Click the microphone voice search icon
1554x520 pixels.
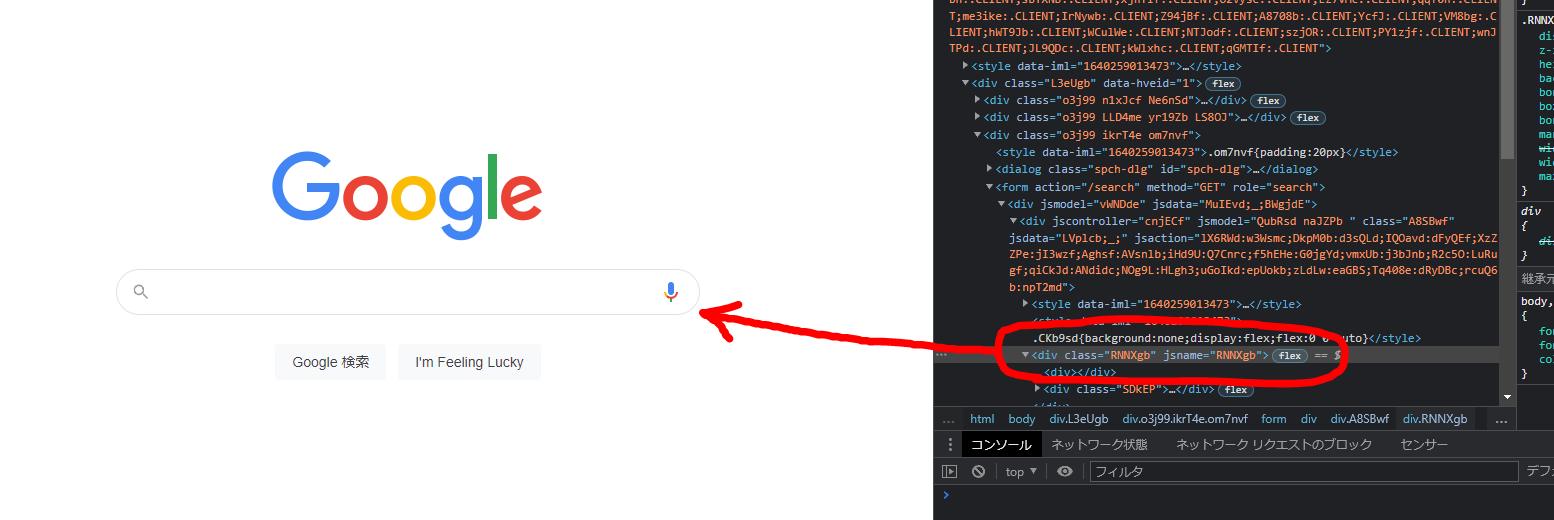671,292
